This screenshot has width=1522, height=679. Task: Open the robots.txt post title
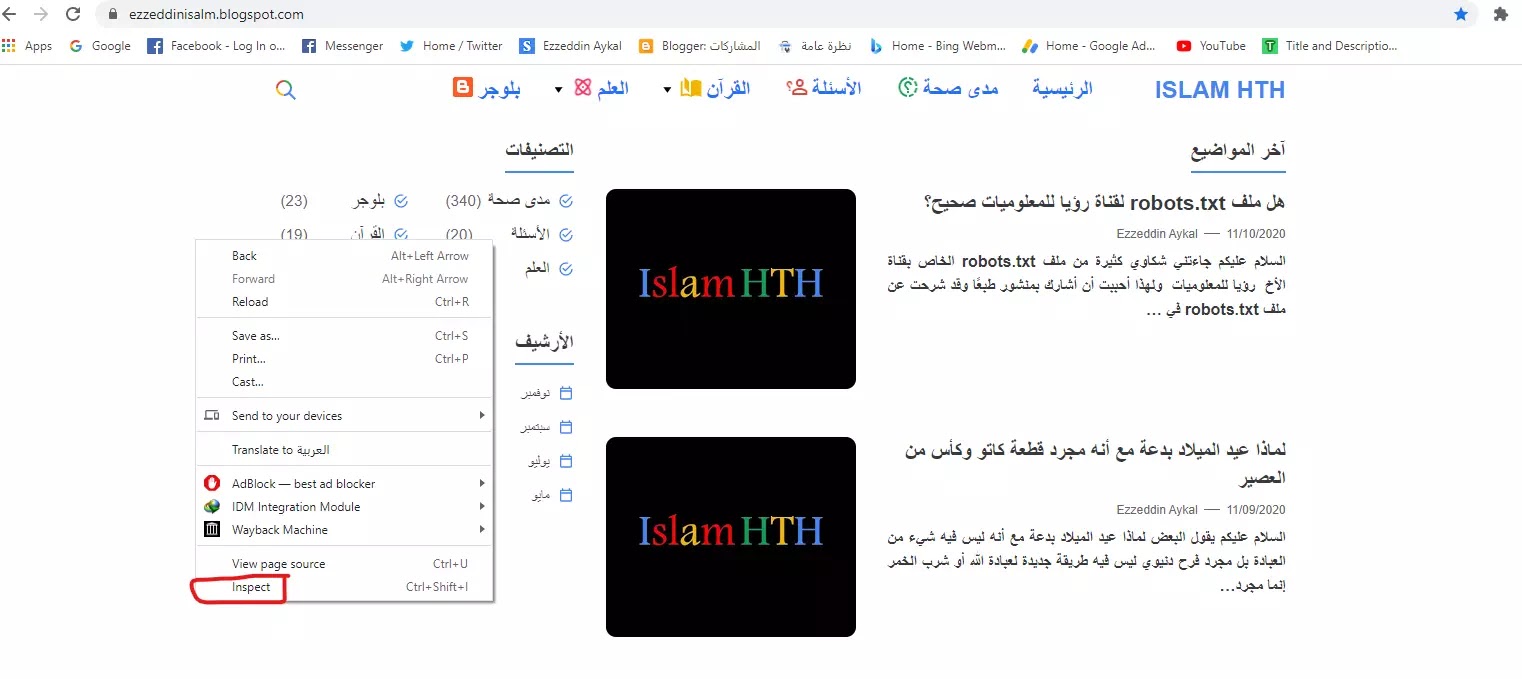[x=1107, y=202]
